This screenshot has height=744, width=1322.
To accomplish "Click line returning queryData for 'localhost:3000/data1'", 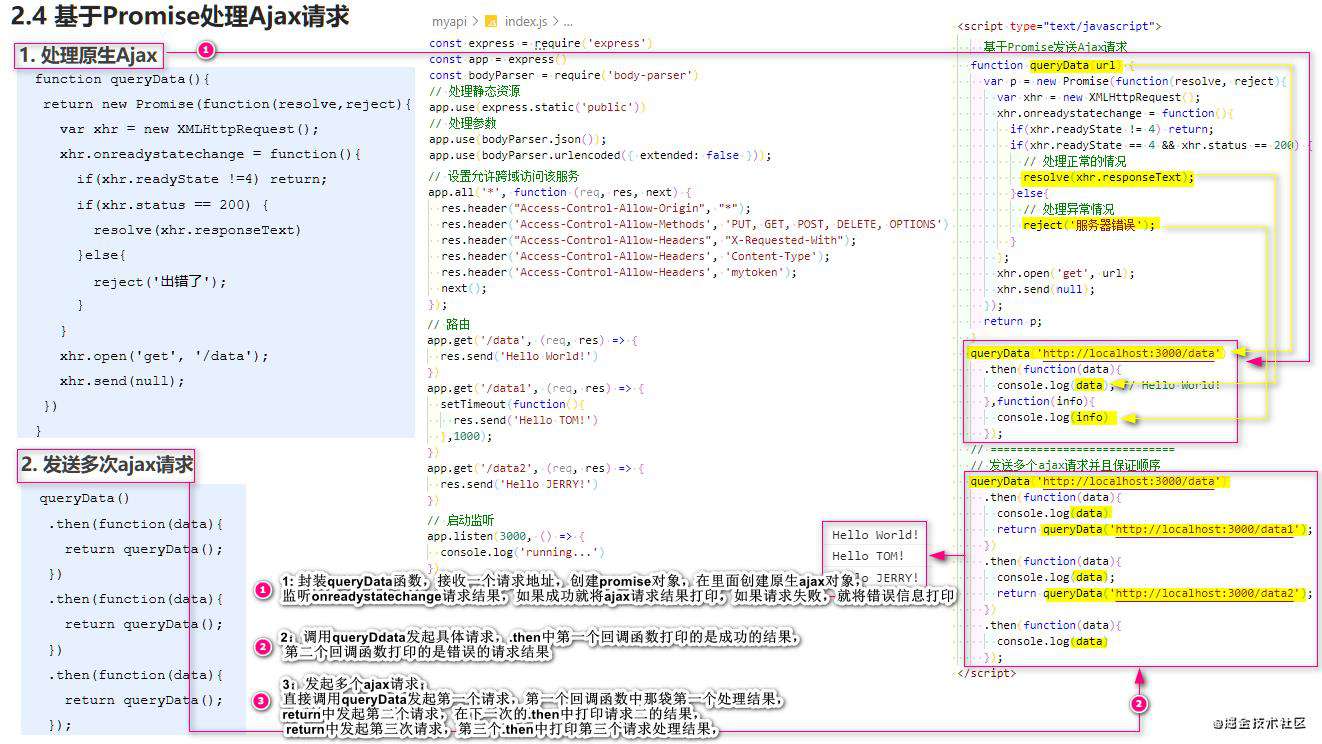I will [x=1154, y=529].
